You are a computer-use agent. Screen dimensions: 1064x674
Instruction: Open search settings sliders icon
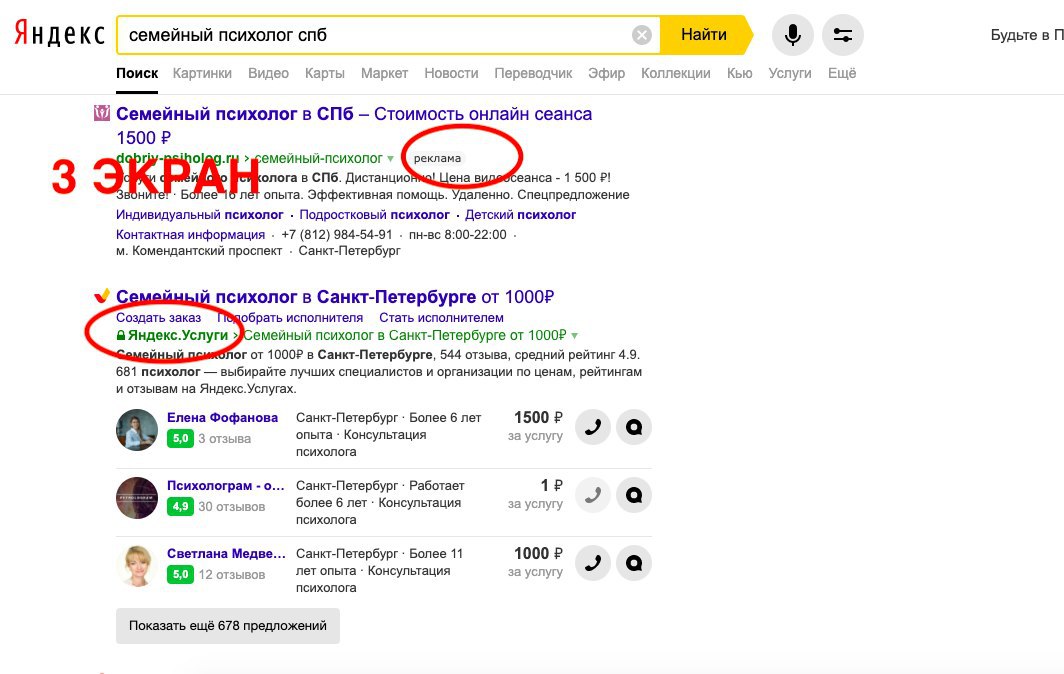click(x=842, y=35)
